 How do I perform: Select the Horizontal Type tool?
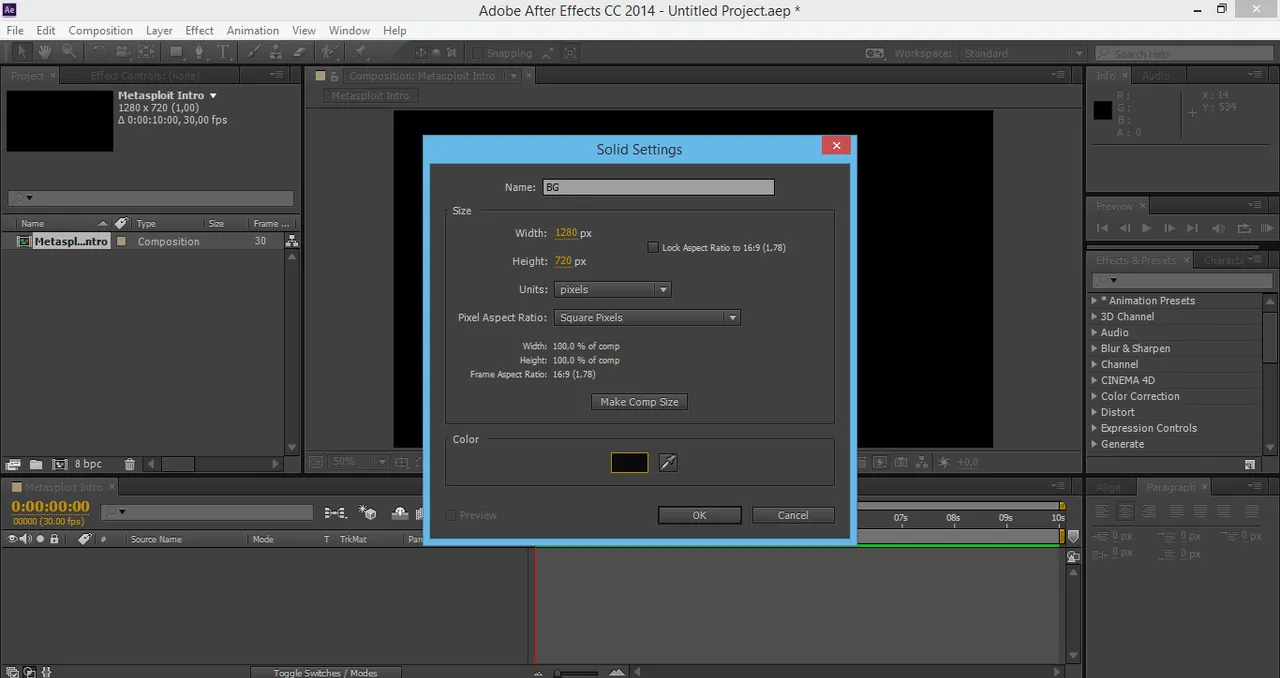224,52
